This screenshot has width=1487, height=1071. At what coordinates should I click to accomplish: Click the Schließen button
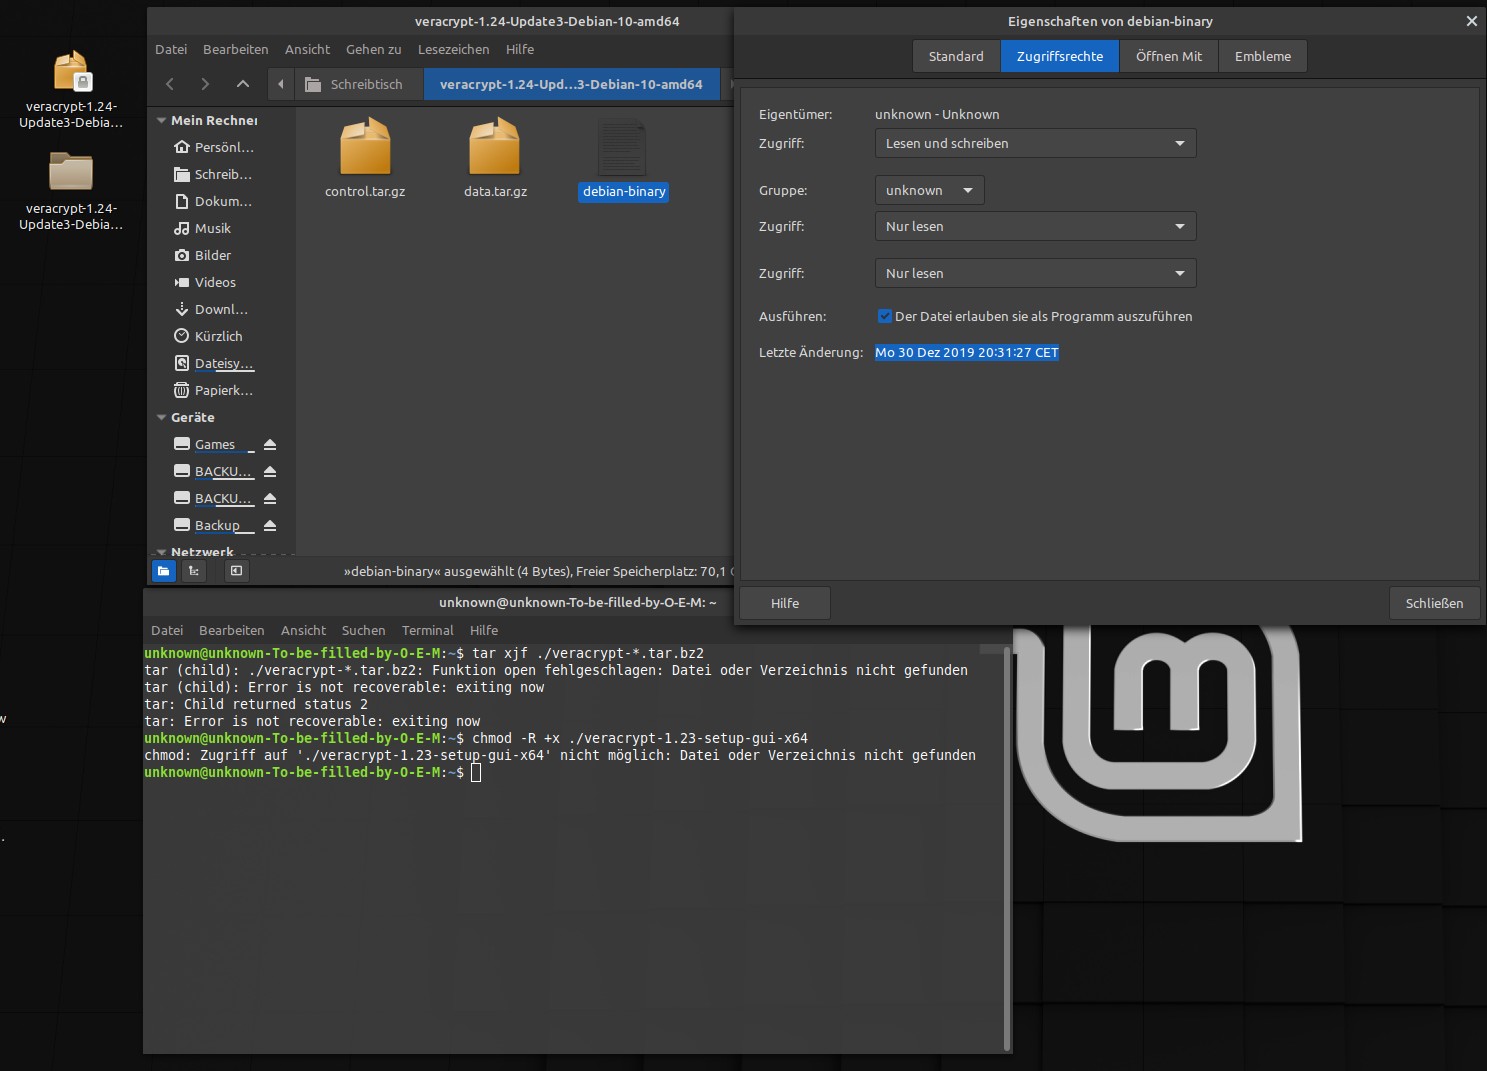point(1434,603)
